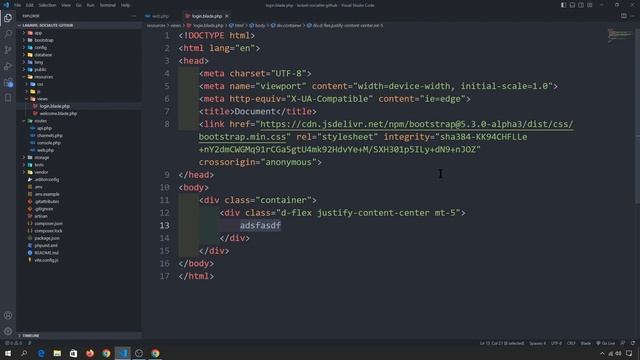
Task: Expand the lang folder
Action: coord(38,62)
